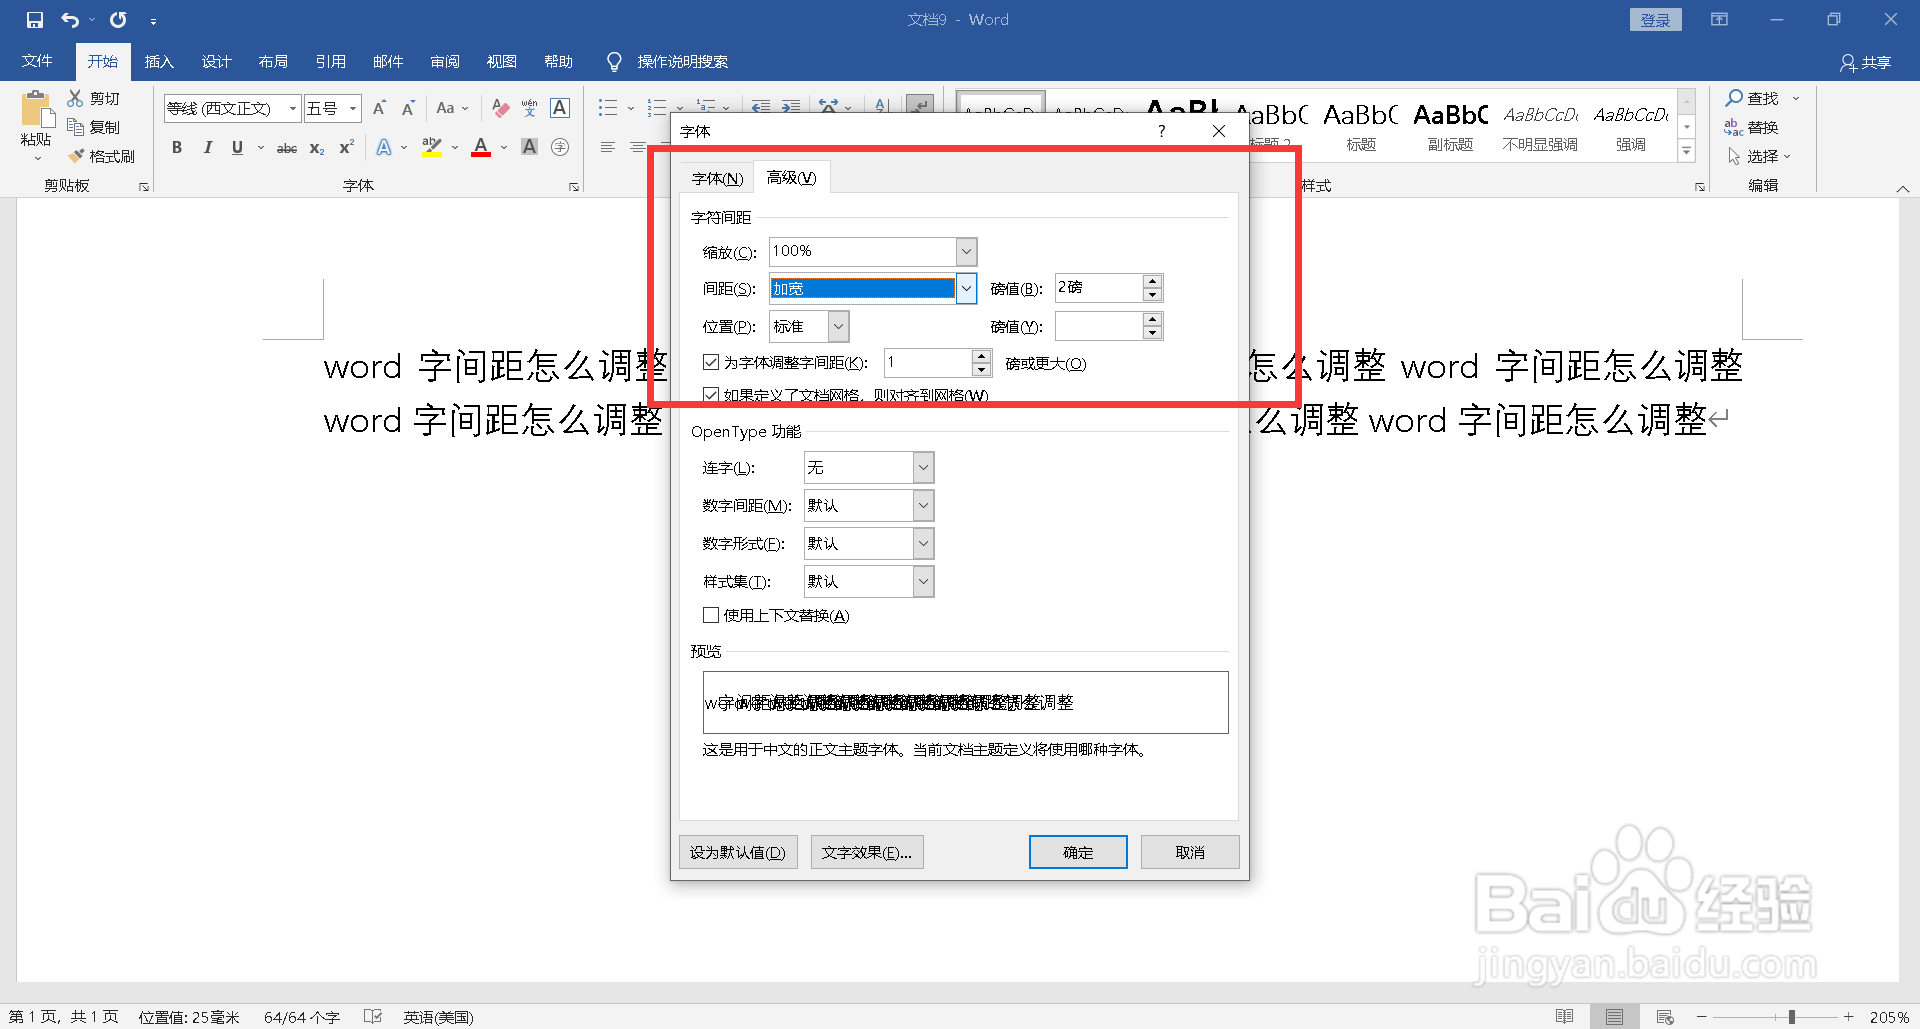Click the Redo icon in quick access

118,20
